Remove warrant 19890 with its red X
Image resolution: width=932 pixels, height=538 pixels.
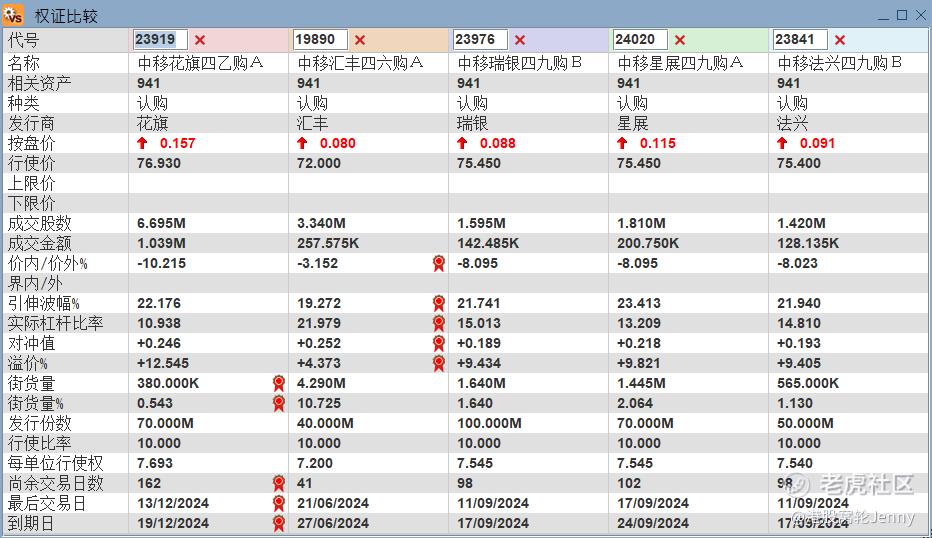360,40
